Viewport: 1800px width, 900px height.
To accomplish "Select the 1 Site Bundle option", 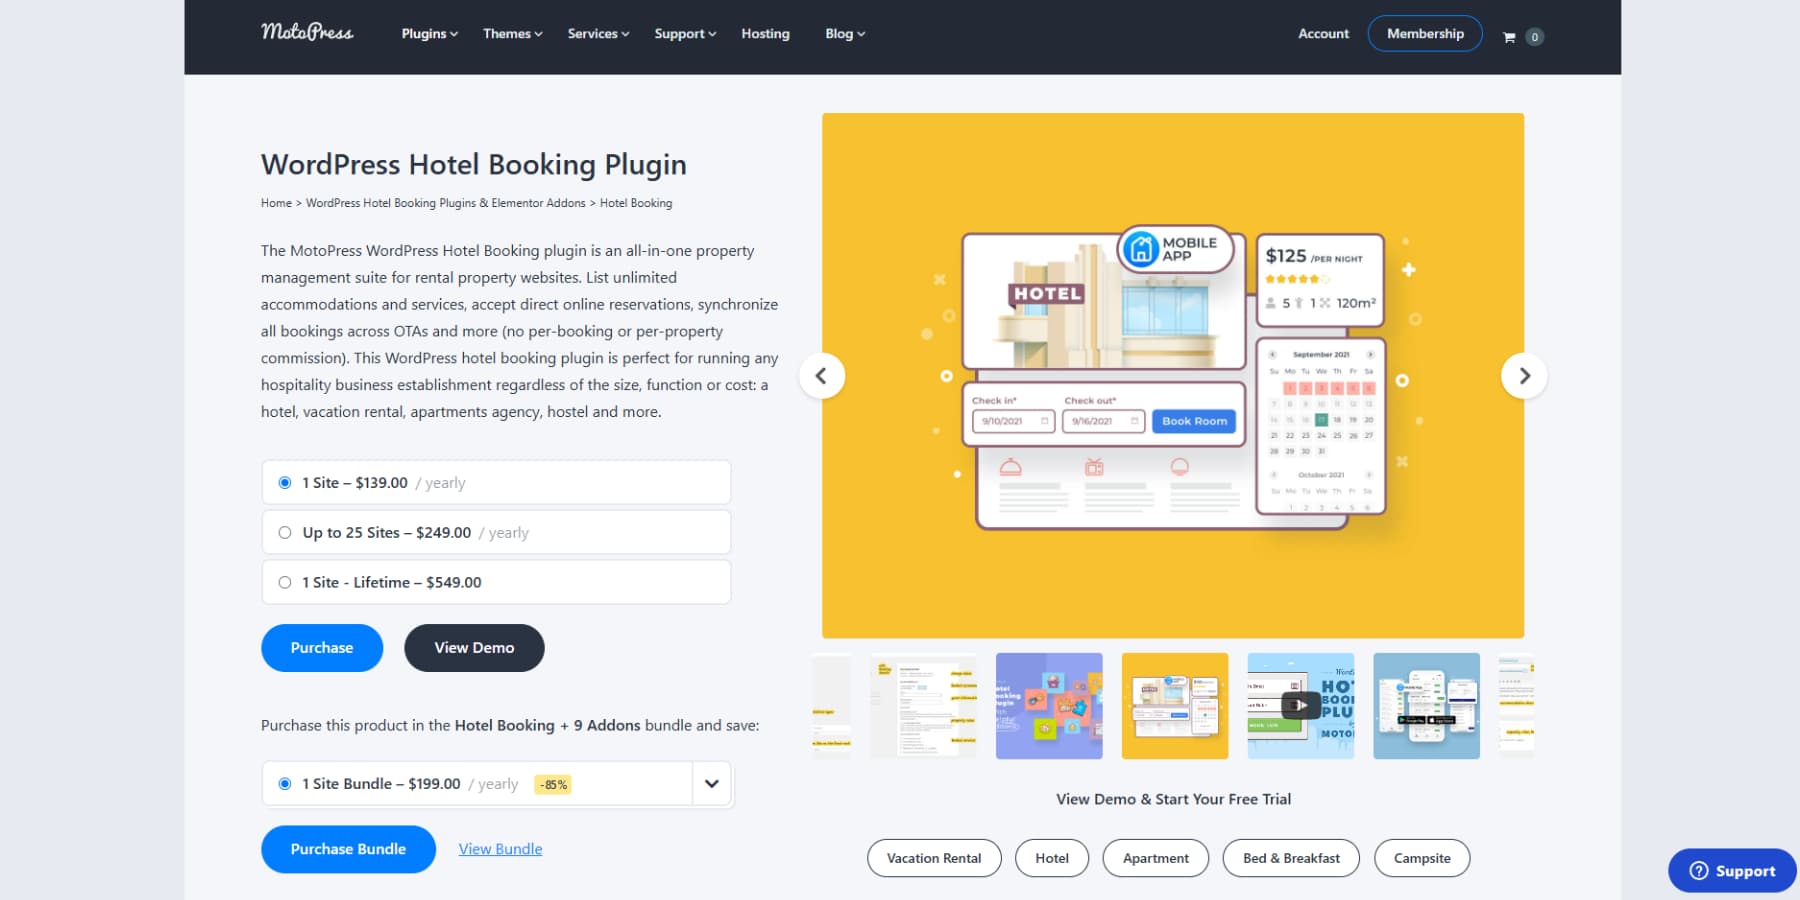I will [284, 784].
